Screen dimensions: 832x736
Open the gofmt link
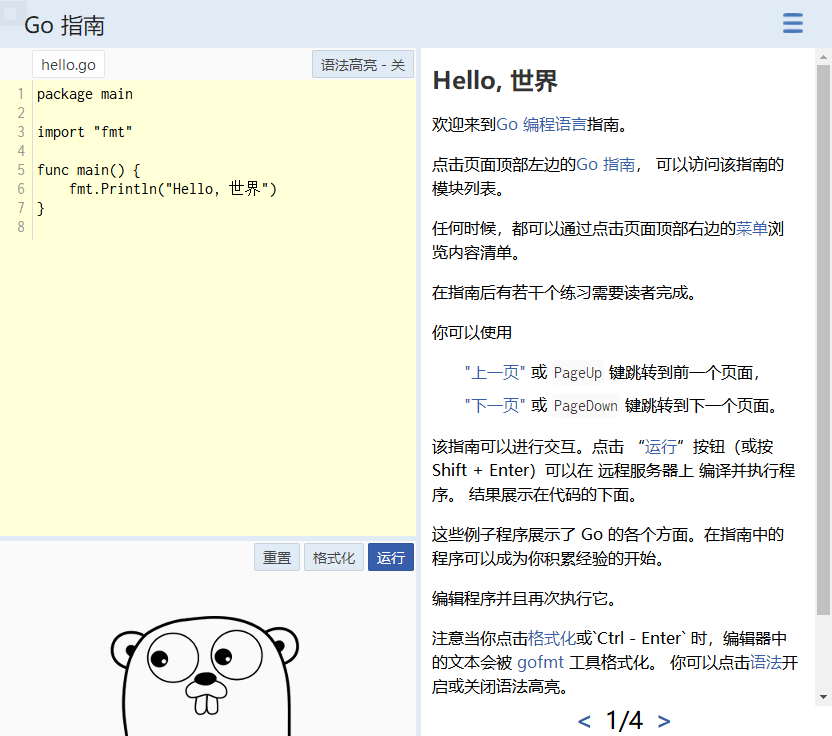coord(540,662)
